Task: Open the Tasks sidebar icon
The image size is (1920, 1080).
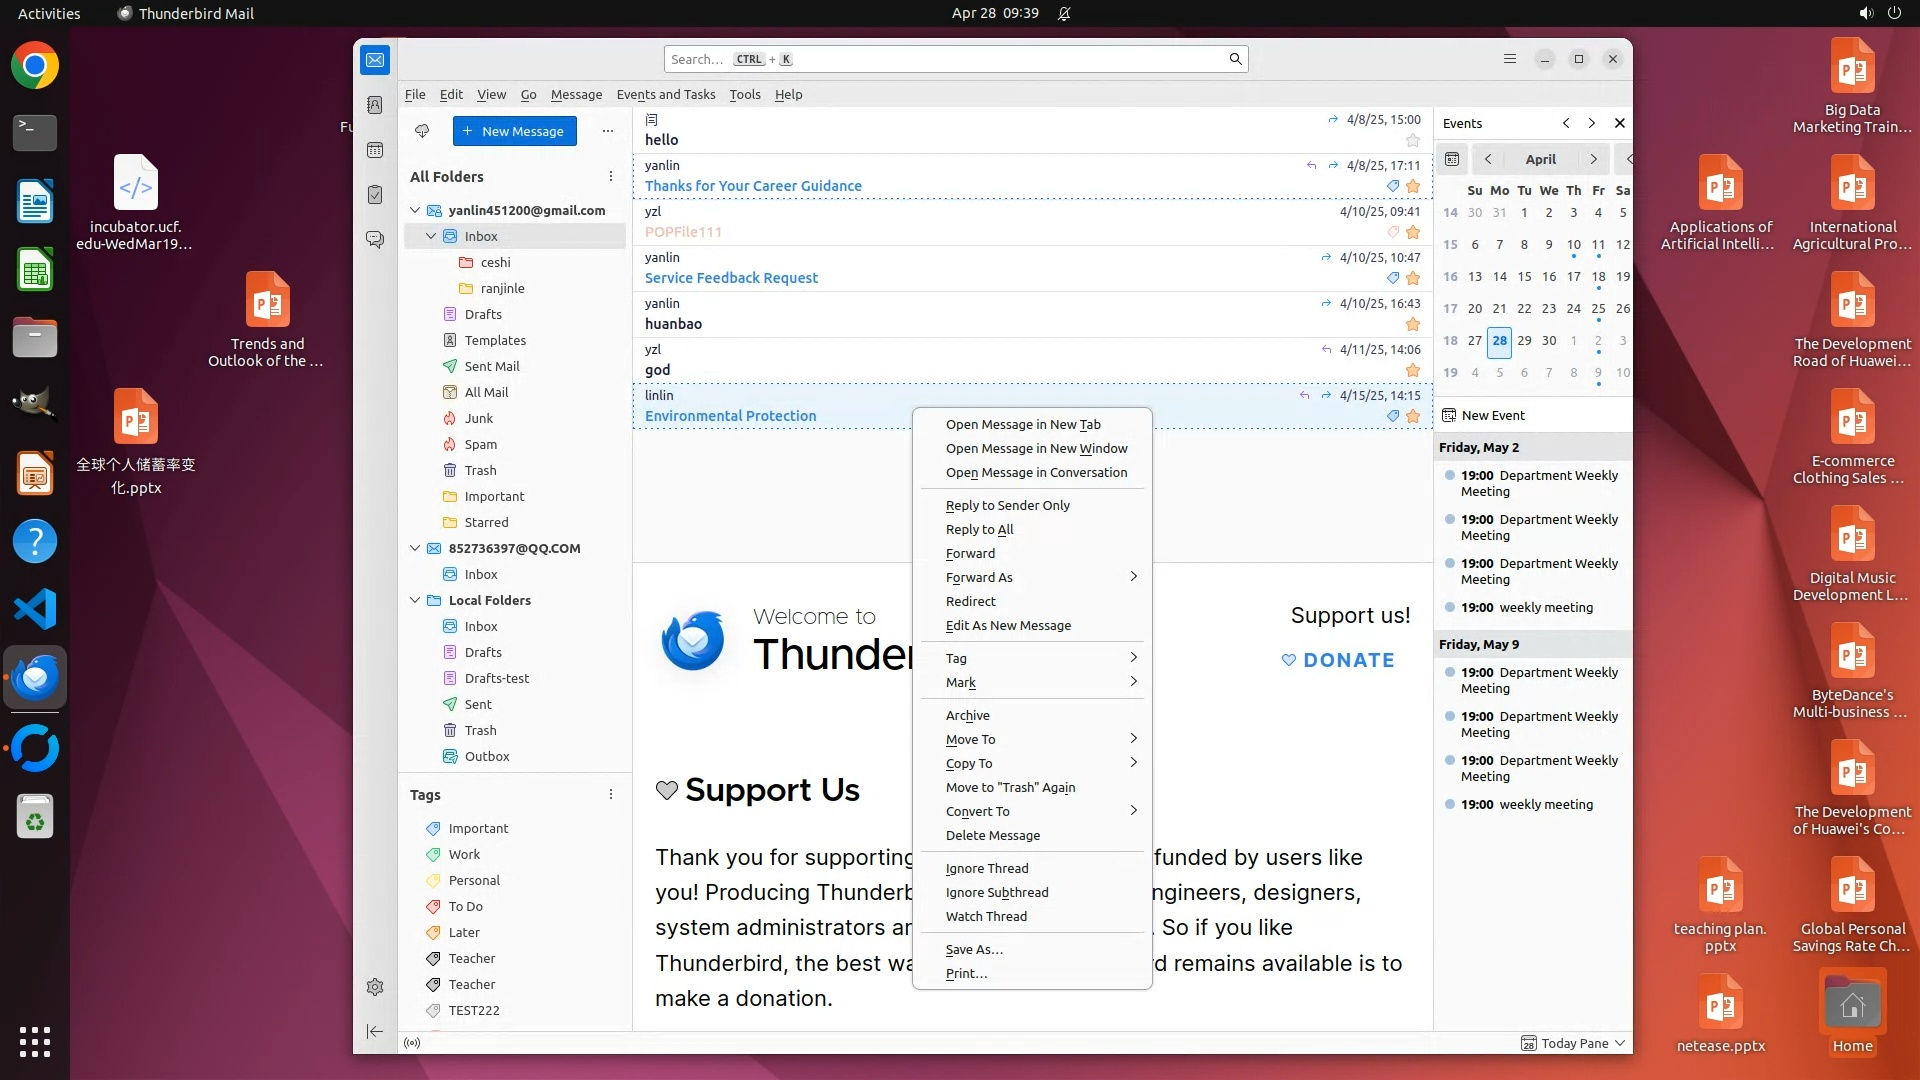Action: click(375, 195)
